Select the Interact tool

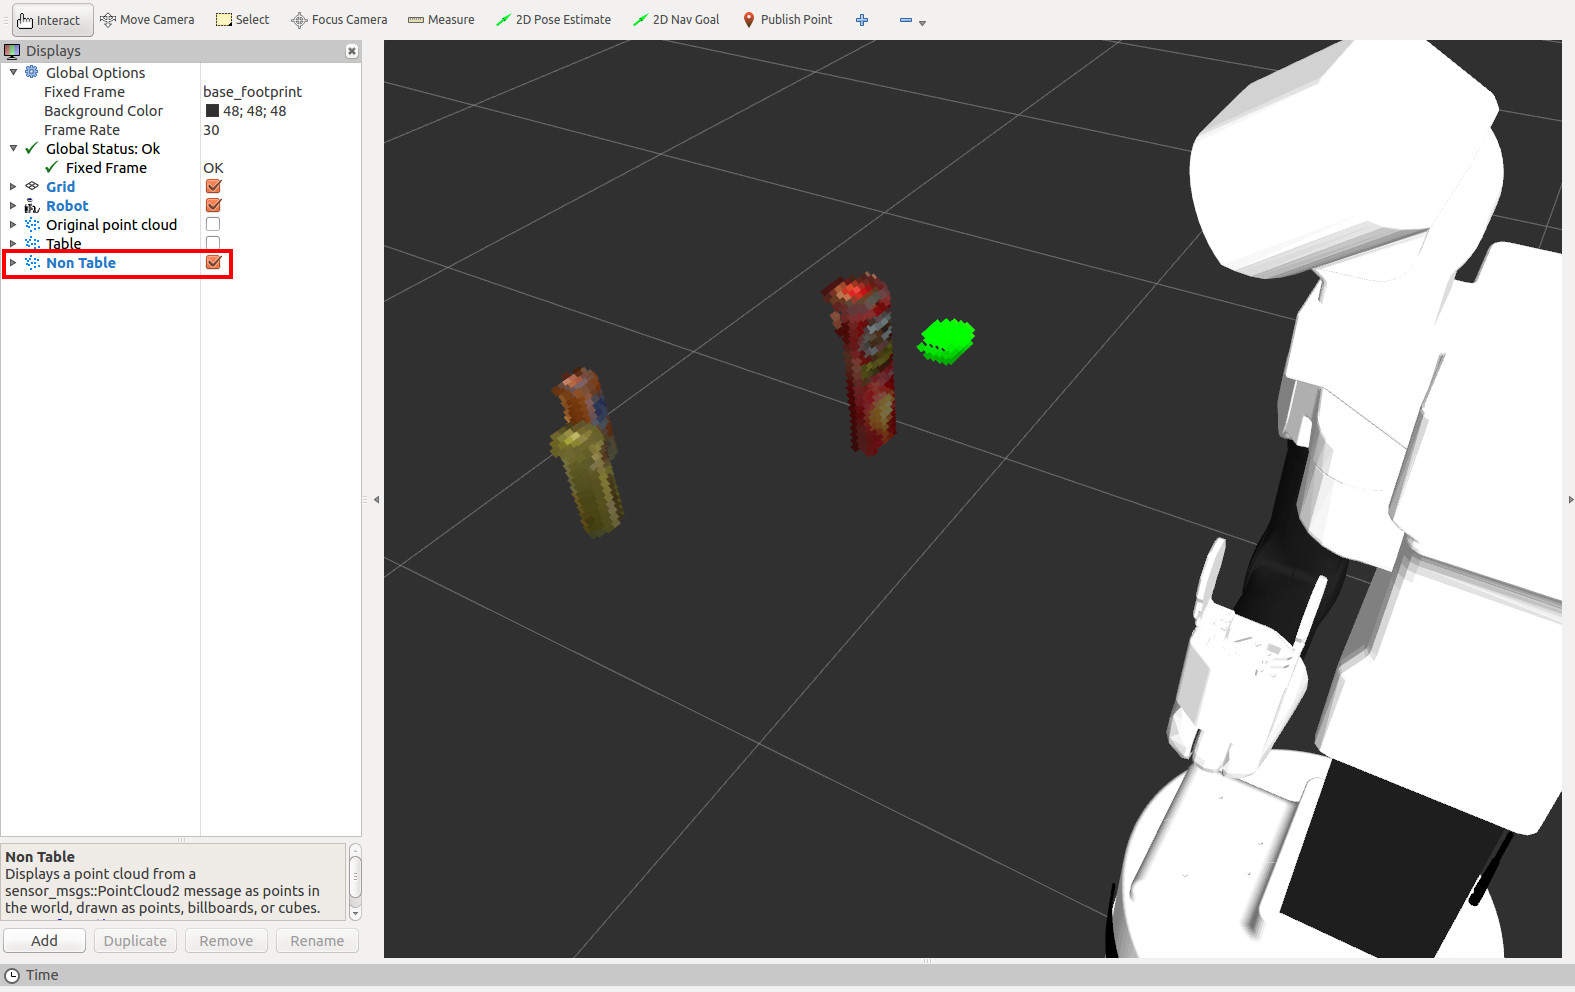point(49,20)
